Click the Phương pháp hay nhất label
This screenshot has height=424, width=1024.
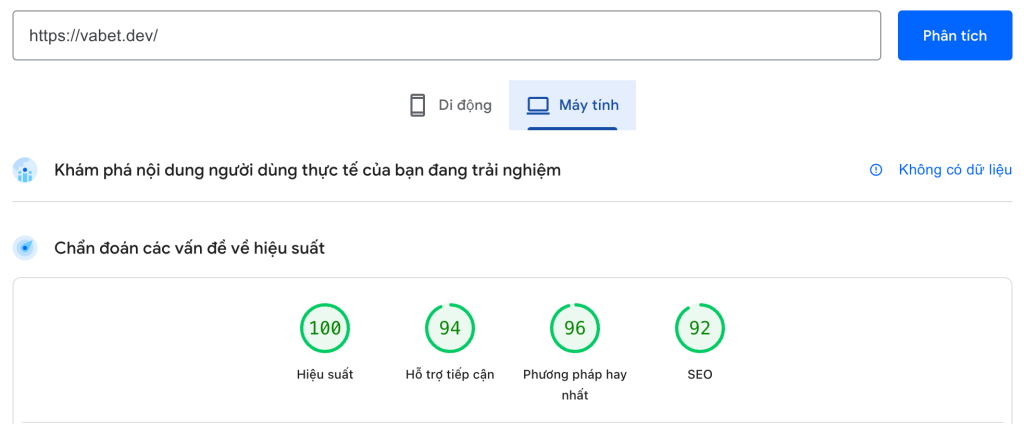click(575, 385)
